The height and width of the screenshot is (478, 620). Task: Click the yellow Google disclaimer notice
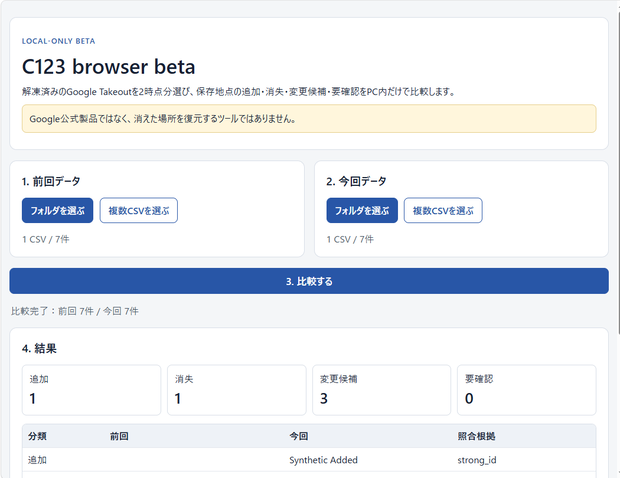coord(309,119)
